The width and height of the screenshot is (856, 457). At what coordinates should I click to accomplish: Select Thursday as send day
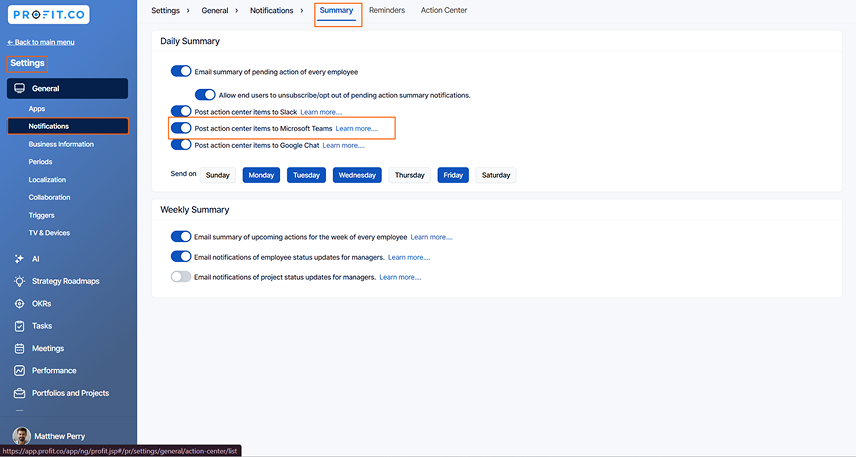point(409,175)
